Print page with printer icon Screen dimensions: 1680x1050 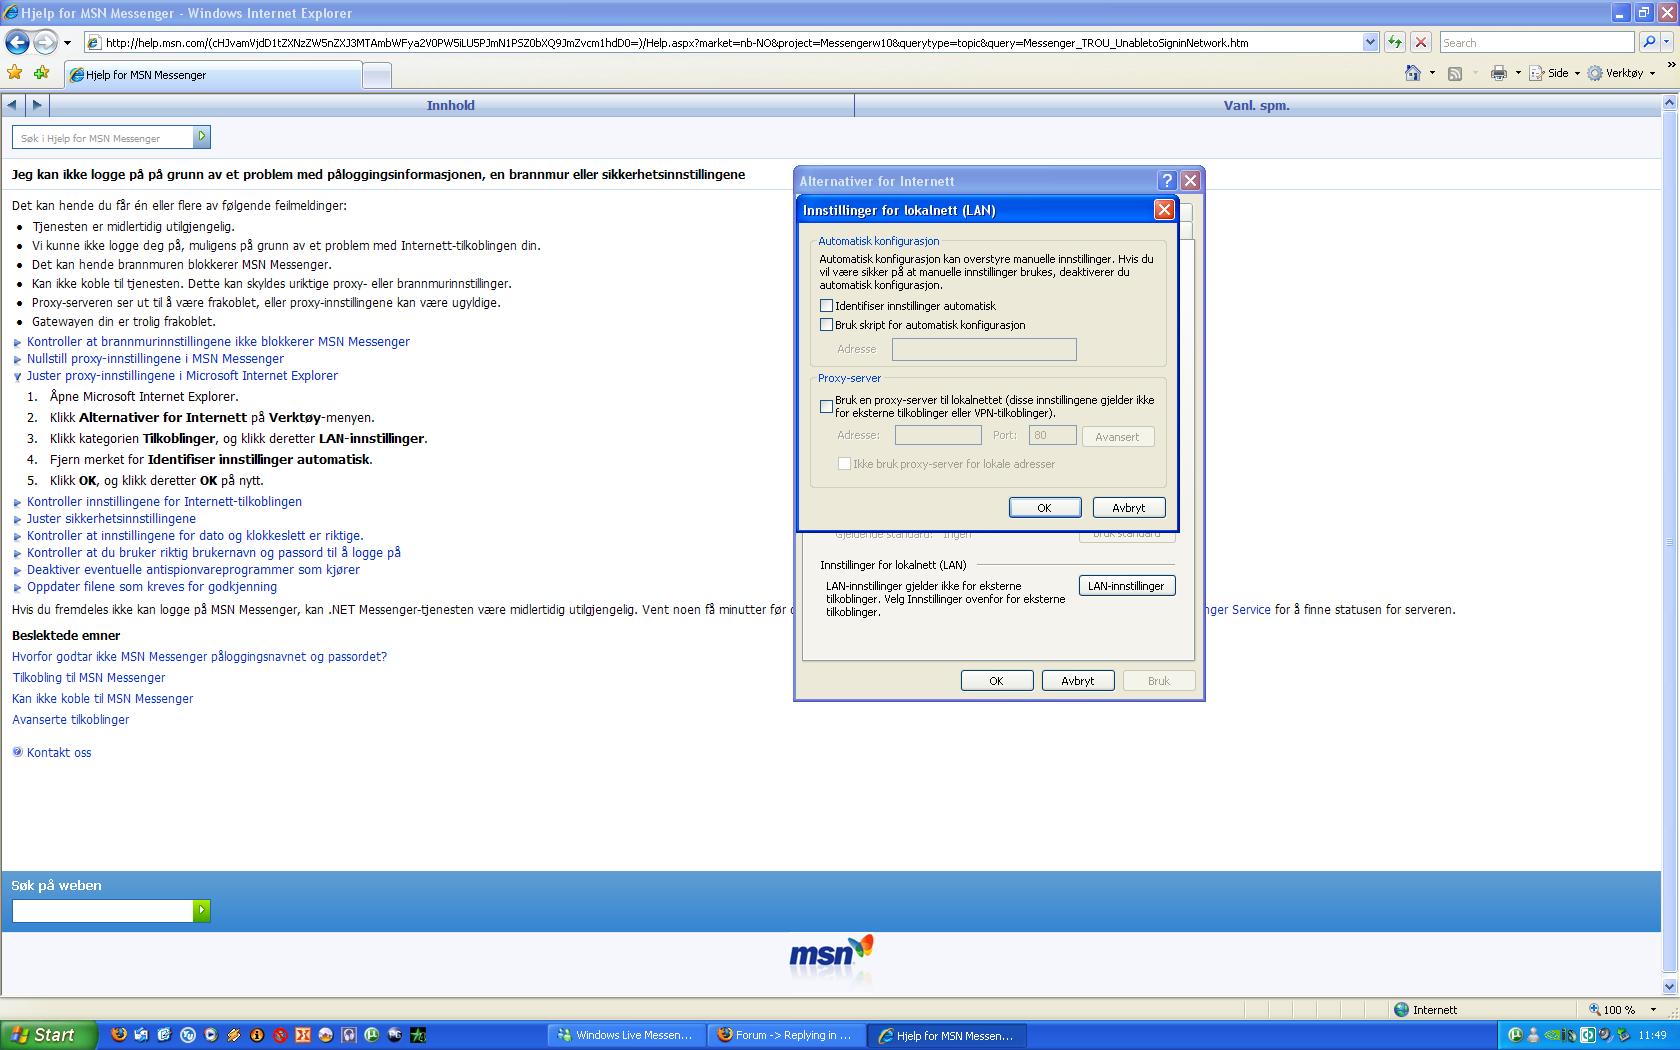click(1498, 73)
